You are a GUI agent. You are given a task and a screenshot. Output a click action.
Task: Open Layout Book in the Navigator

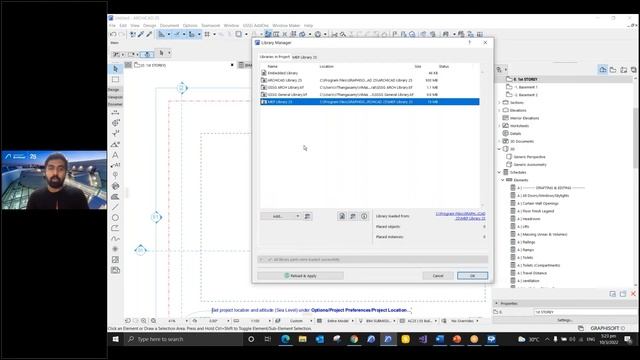(x=624, y=70)
